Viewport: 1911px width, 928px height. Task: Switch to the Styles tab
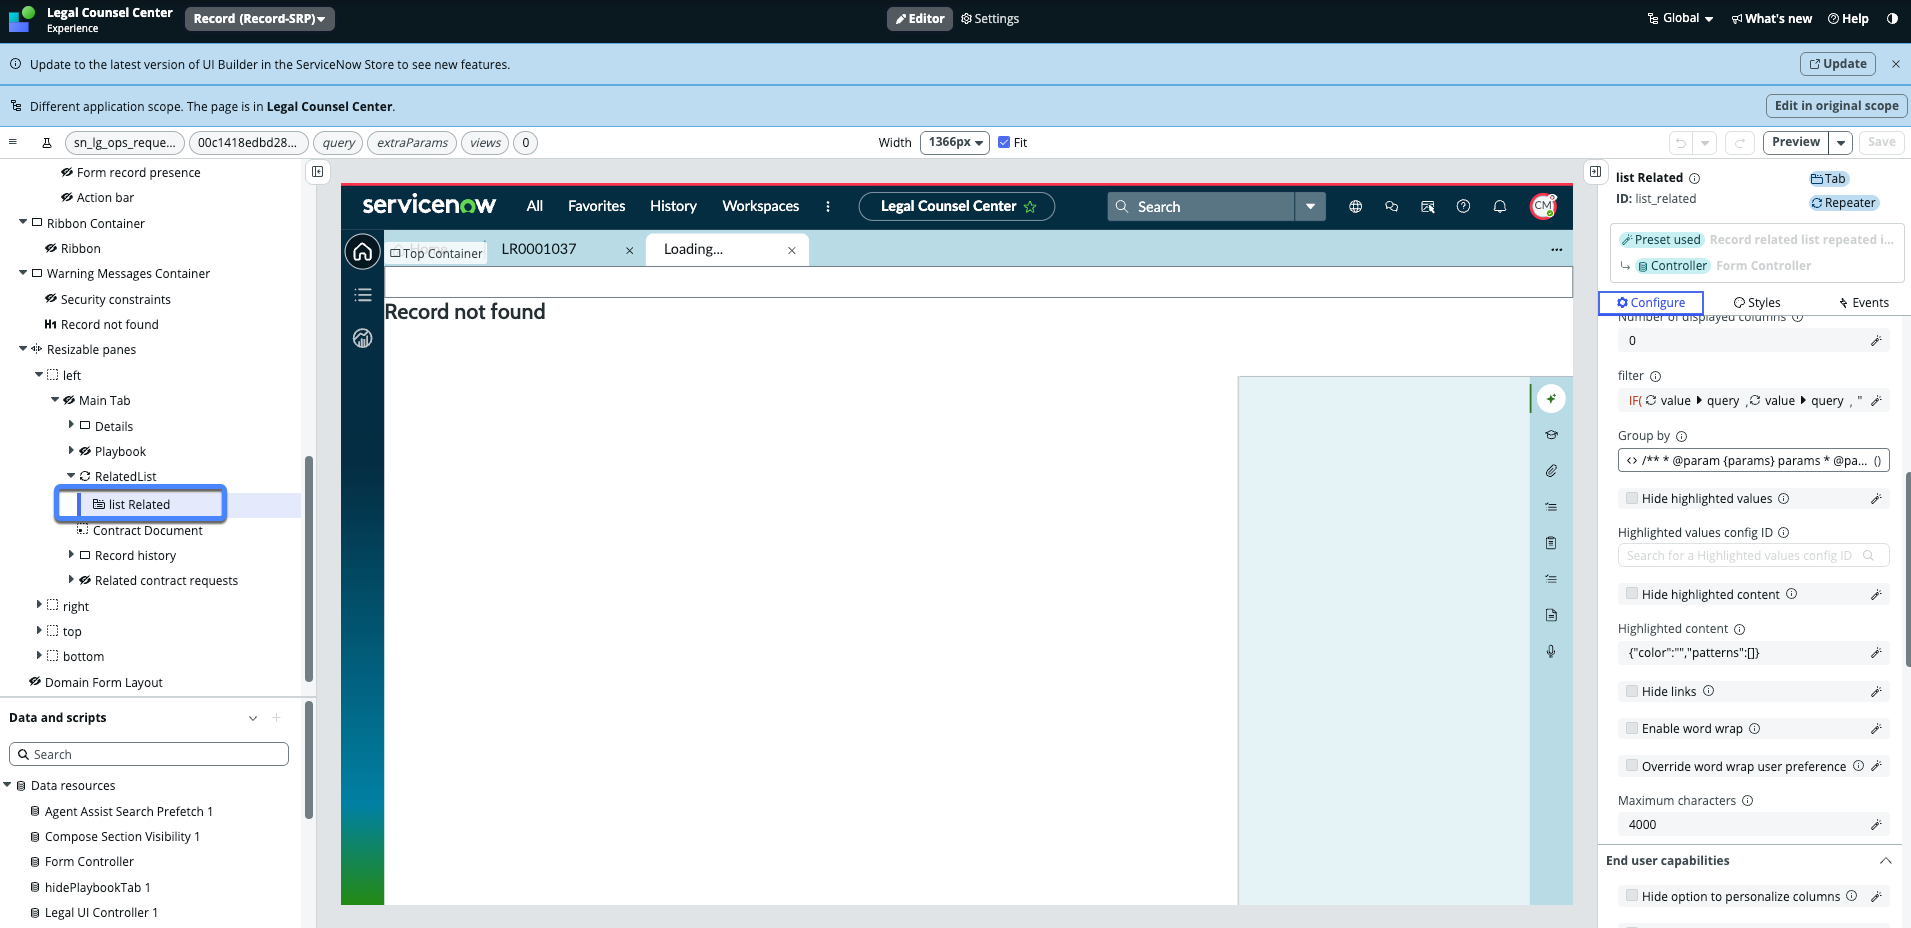tap(1757, 303)
